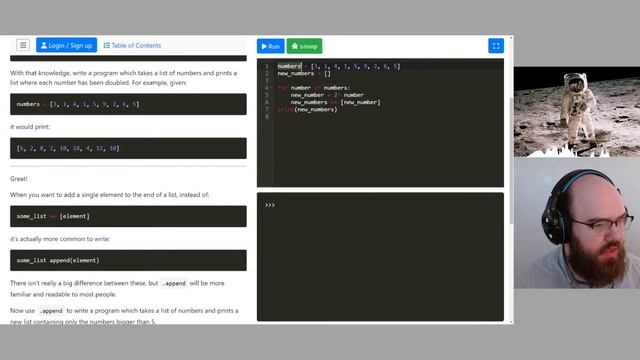Click the doubled list output code block
The height and width of the screenshot is (360, 640).
point(128,148)
